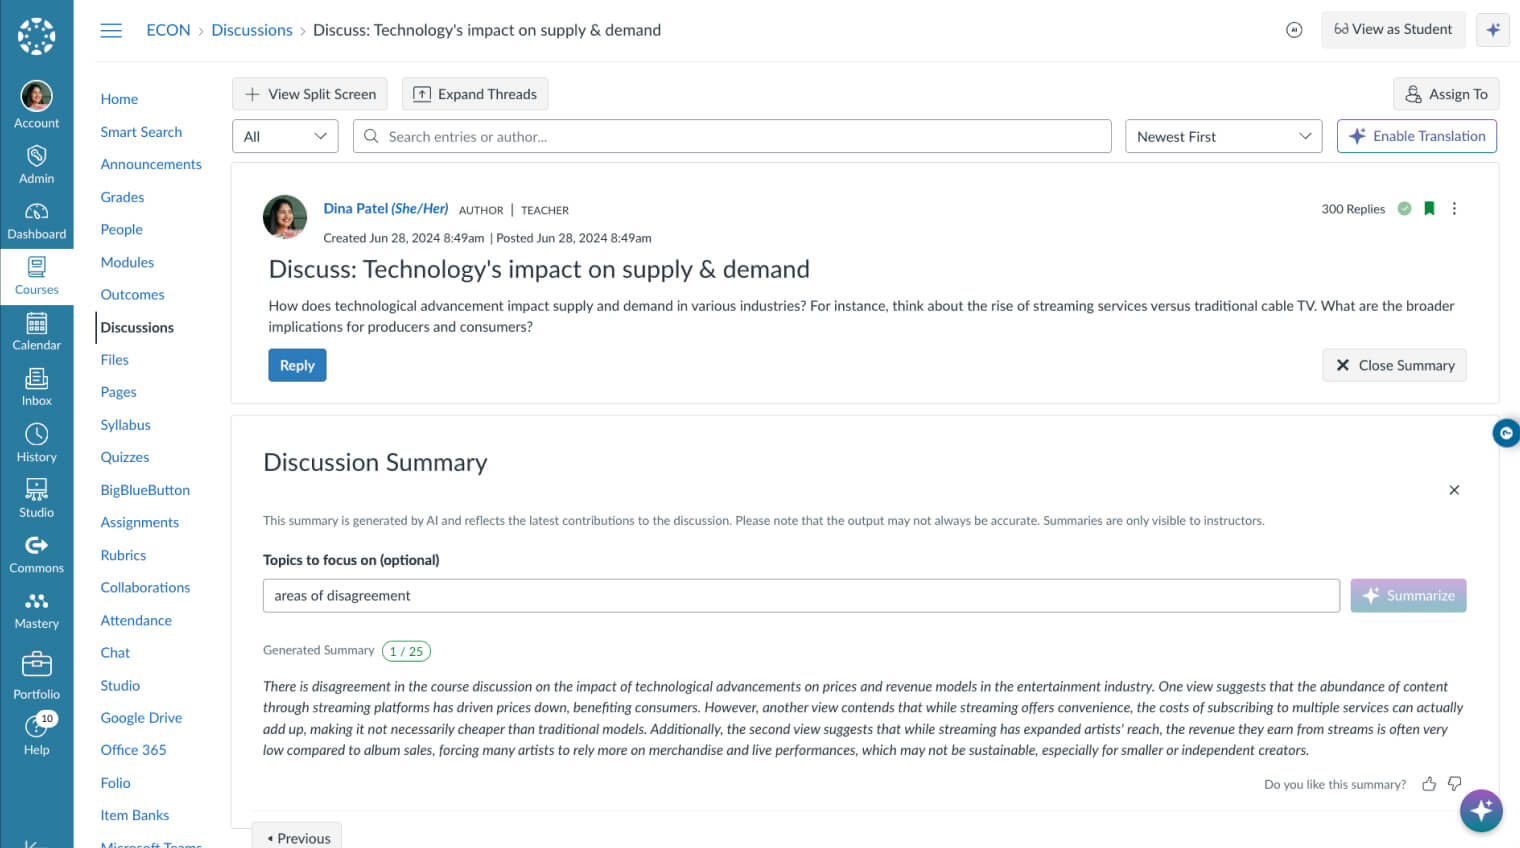The image size is (1520, 848).
Task: Toggle the green bookmark subscription icon
Action: (1429, 209)
